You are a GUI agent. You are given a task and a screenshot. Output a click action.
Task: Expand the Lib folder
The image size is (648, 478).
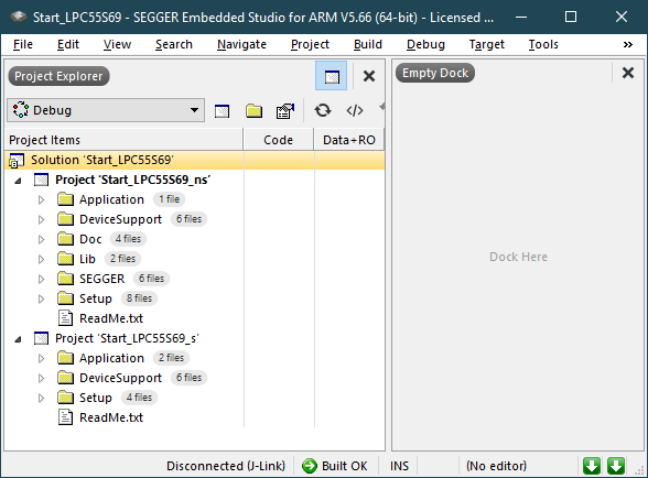point(41,259)
